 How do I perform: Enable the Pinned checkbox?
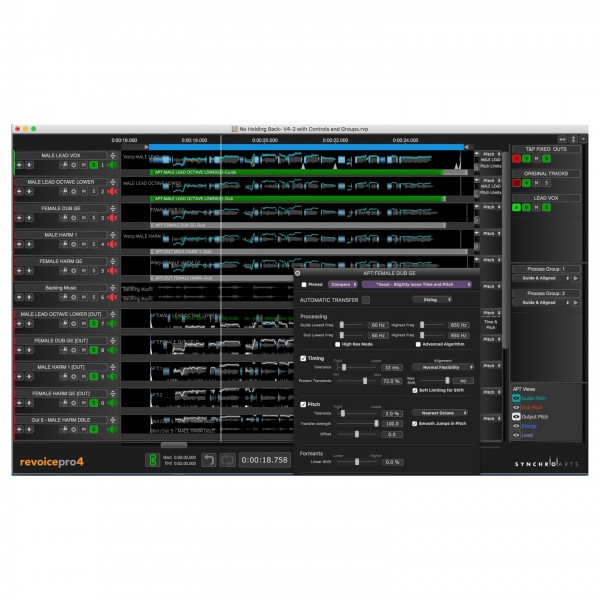[305, 284]
